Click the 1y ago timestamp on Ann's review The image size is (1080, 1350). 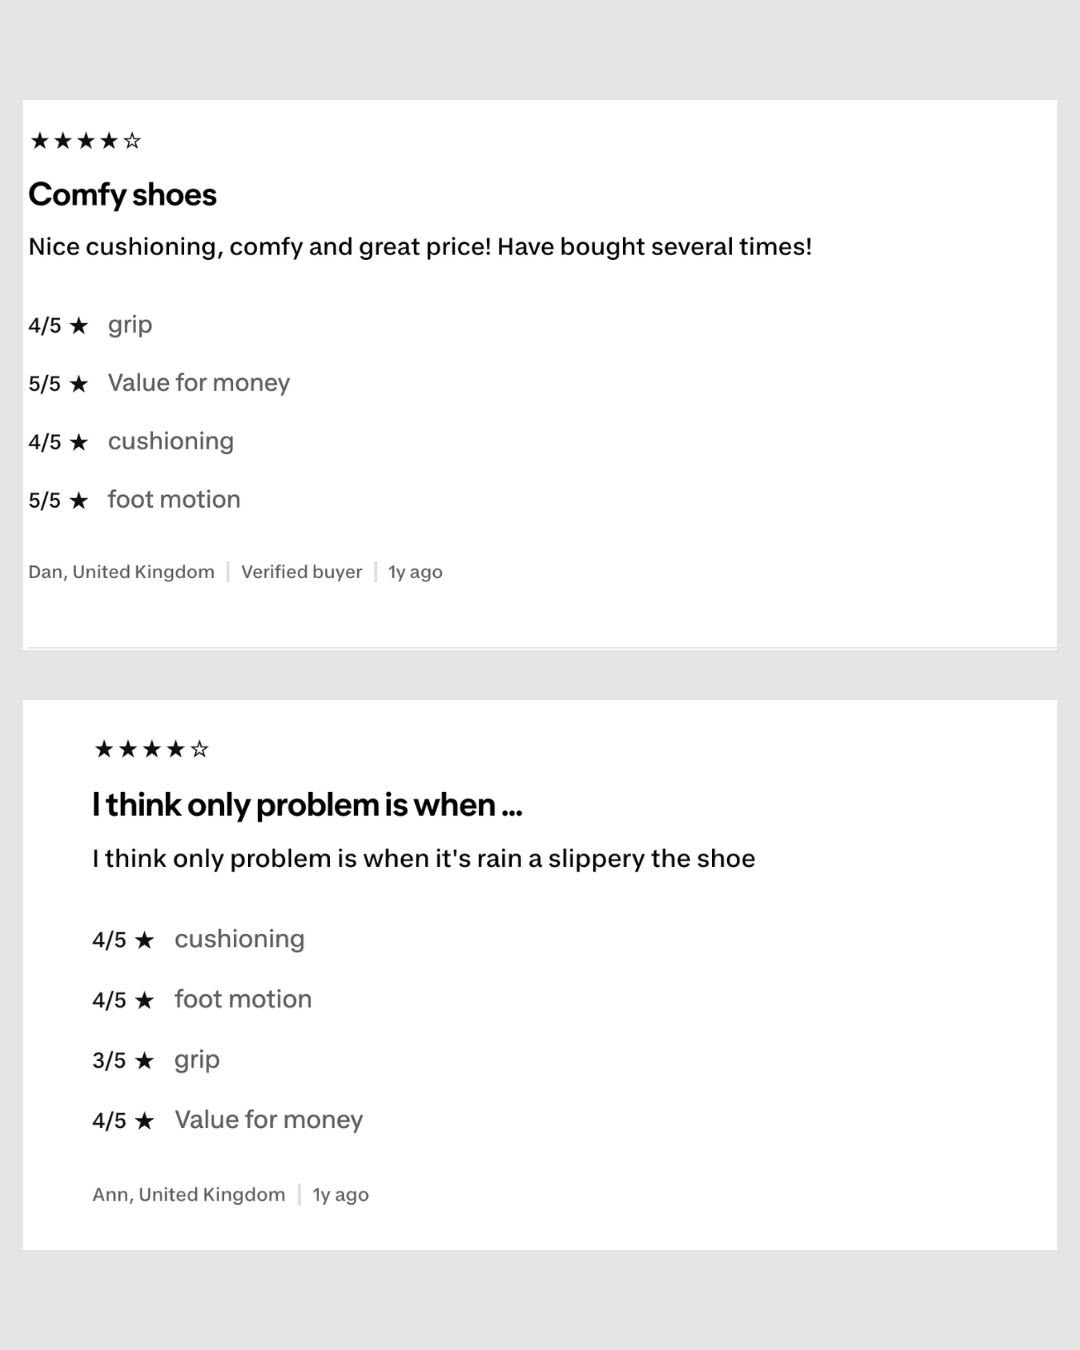point(341,1194)
